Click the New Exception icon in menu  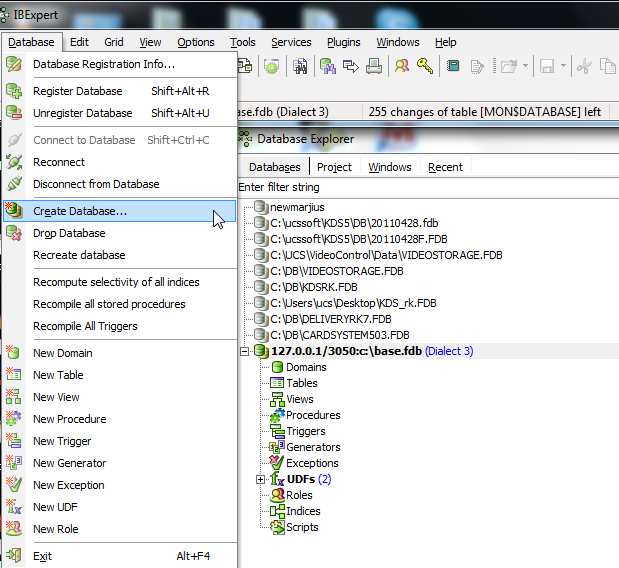click(14, 484)
